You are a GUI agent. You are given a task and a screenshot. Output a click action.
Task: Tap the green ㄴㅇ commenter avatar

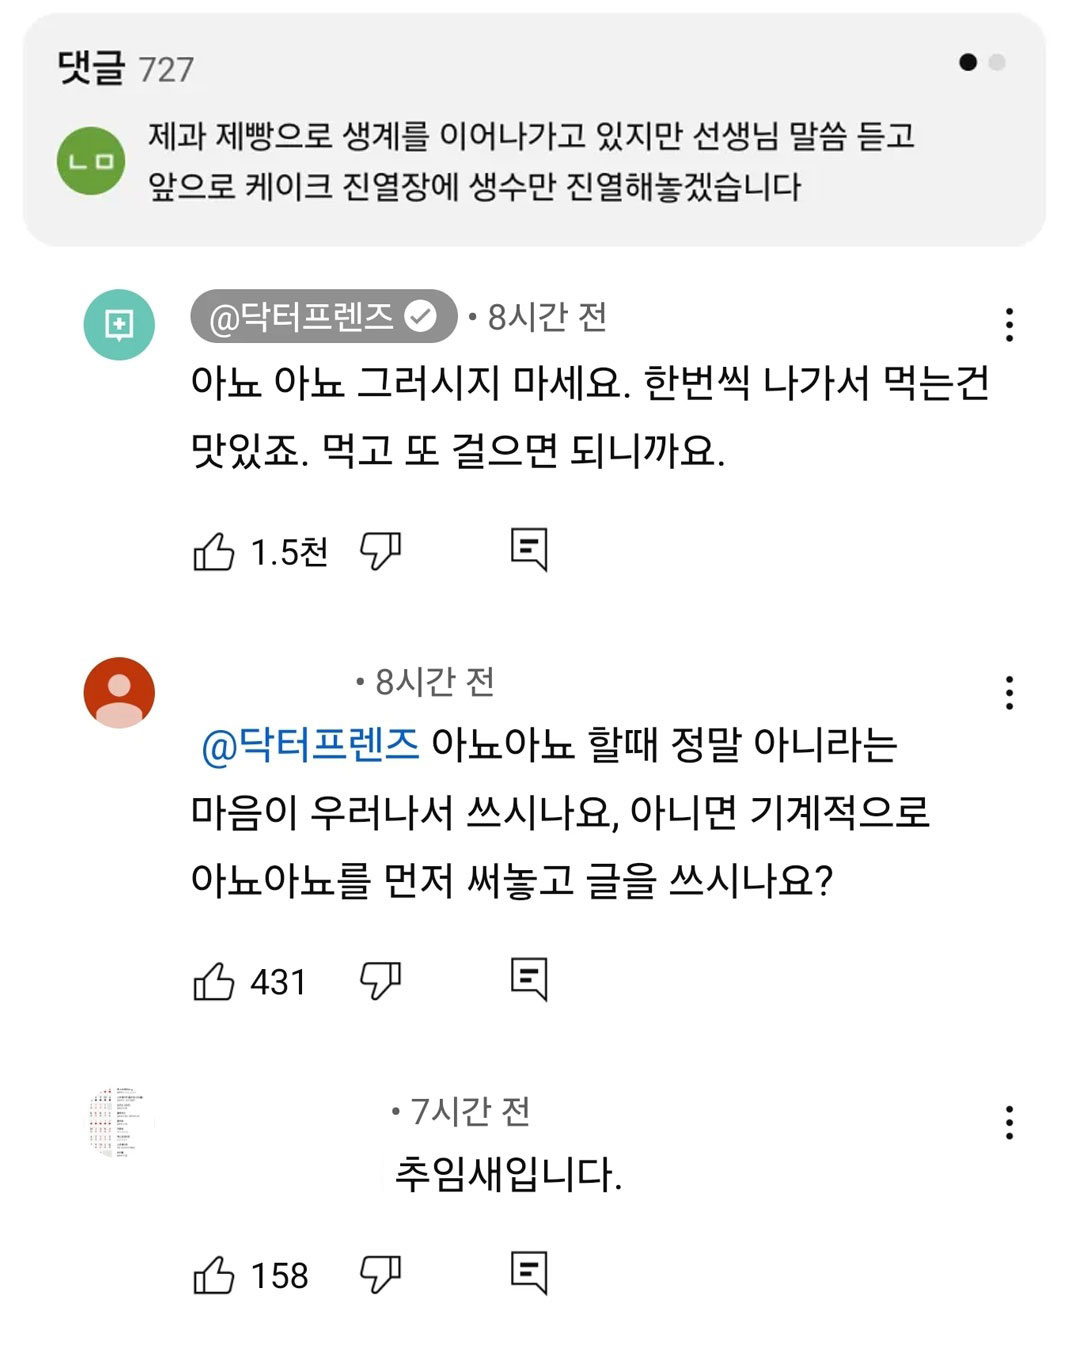[91, 161]
